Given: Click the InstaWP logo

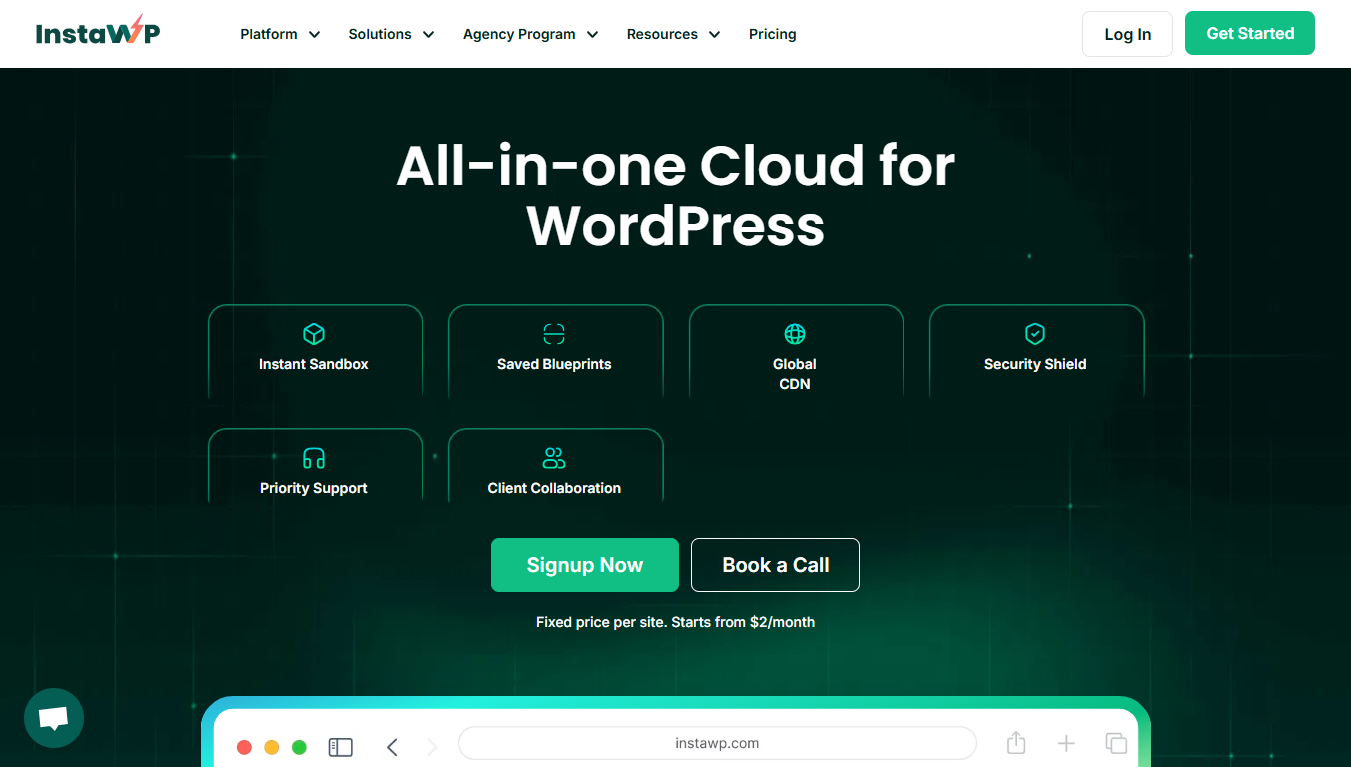Looking at the screenshot, I should coord(97,33).
